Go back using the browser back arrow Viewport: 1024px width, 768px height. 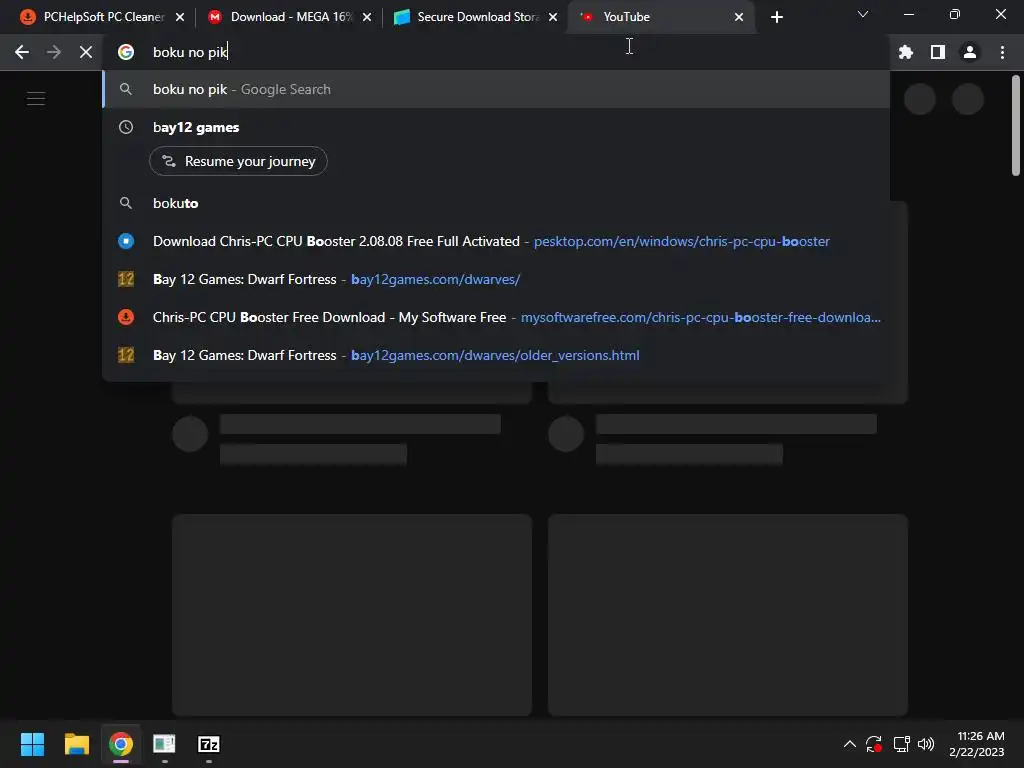[22, 52]
